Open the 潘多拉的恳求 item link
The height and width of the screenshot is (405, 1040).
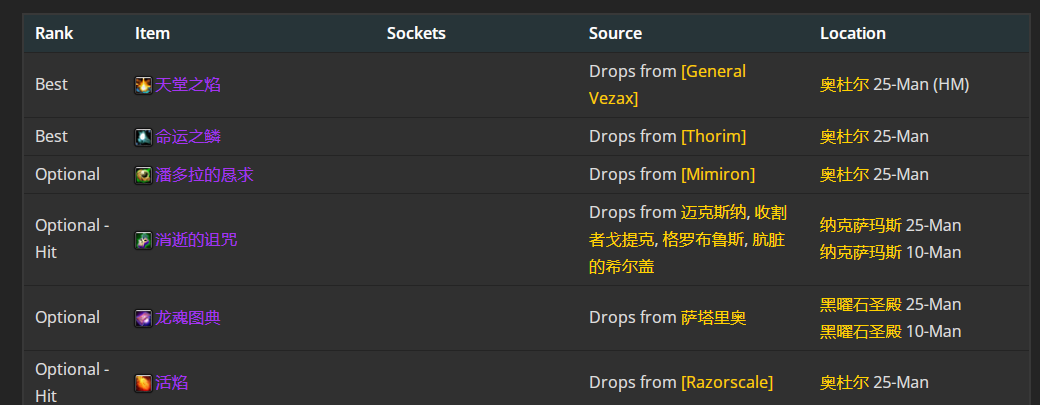tap(204, 175)
